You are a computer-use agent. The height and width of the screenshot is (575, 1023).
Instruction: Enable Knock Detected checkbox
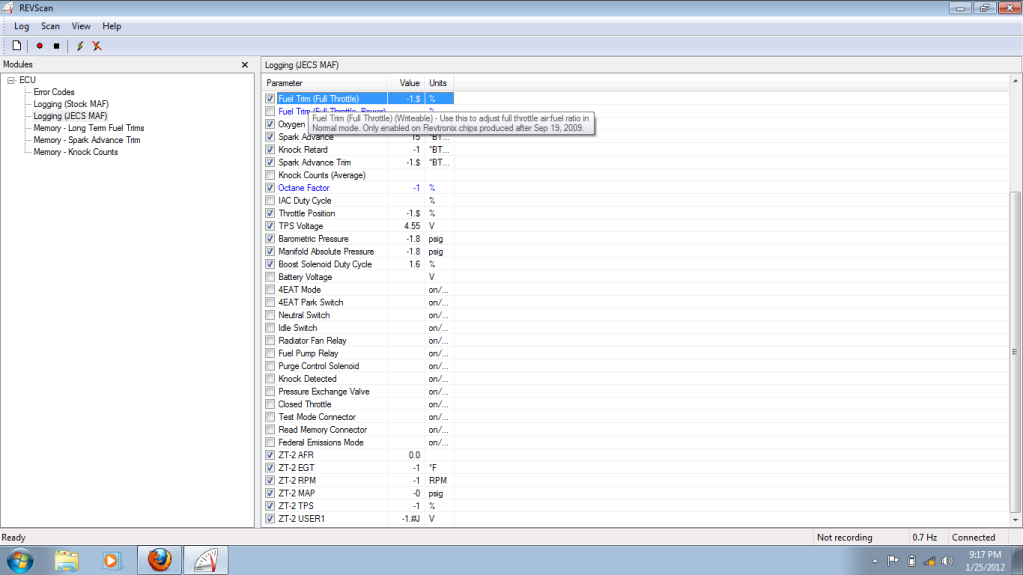point(270,379)
